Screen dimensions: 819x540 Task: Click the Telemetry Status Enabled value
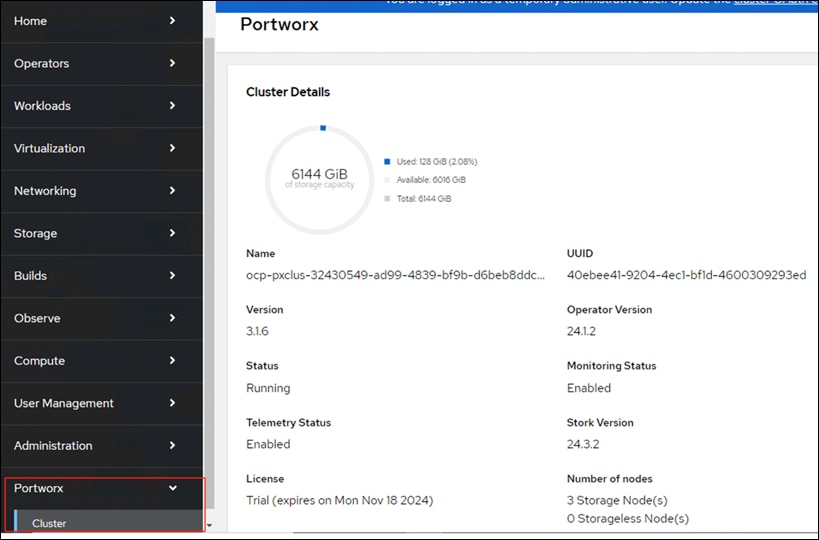[x=268, y=444]
